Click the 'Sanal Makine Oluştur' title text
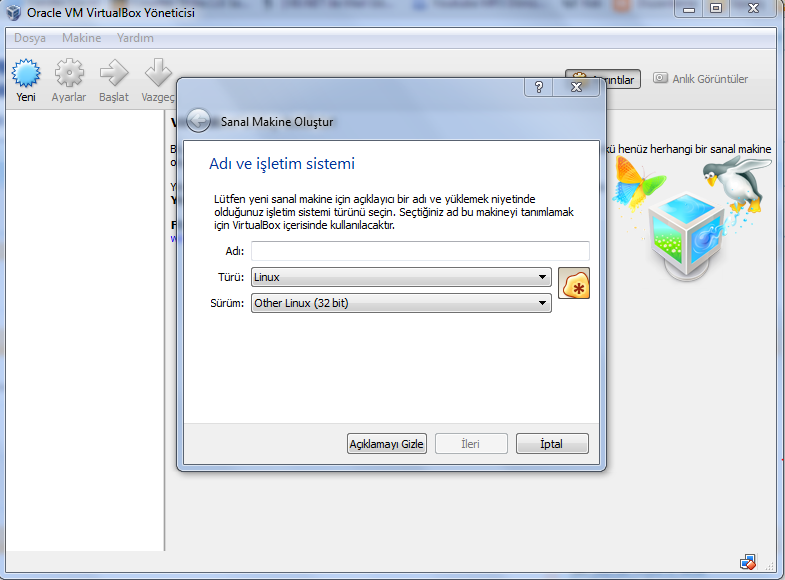This screenshot has width=785, height=580. (x=277, y=122)
